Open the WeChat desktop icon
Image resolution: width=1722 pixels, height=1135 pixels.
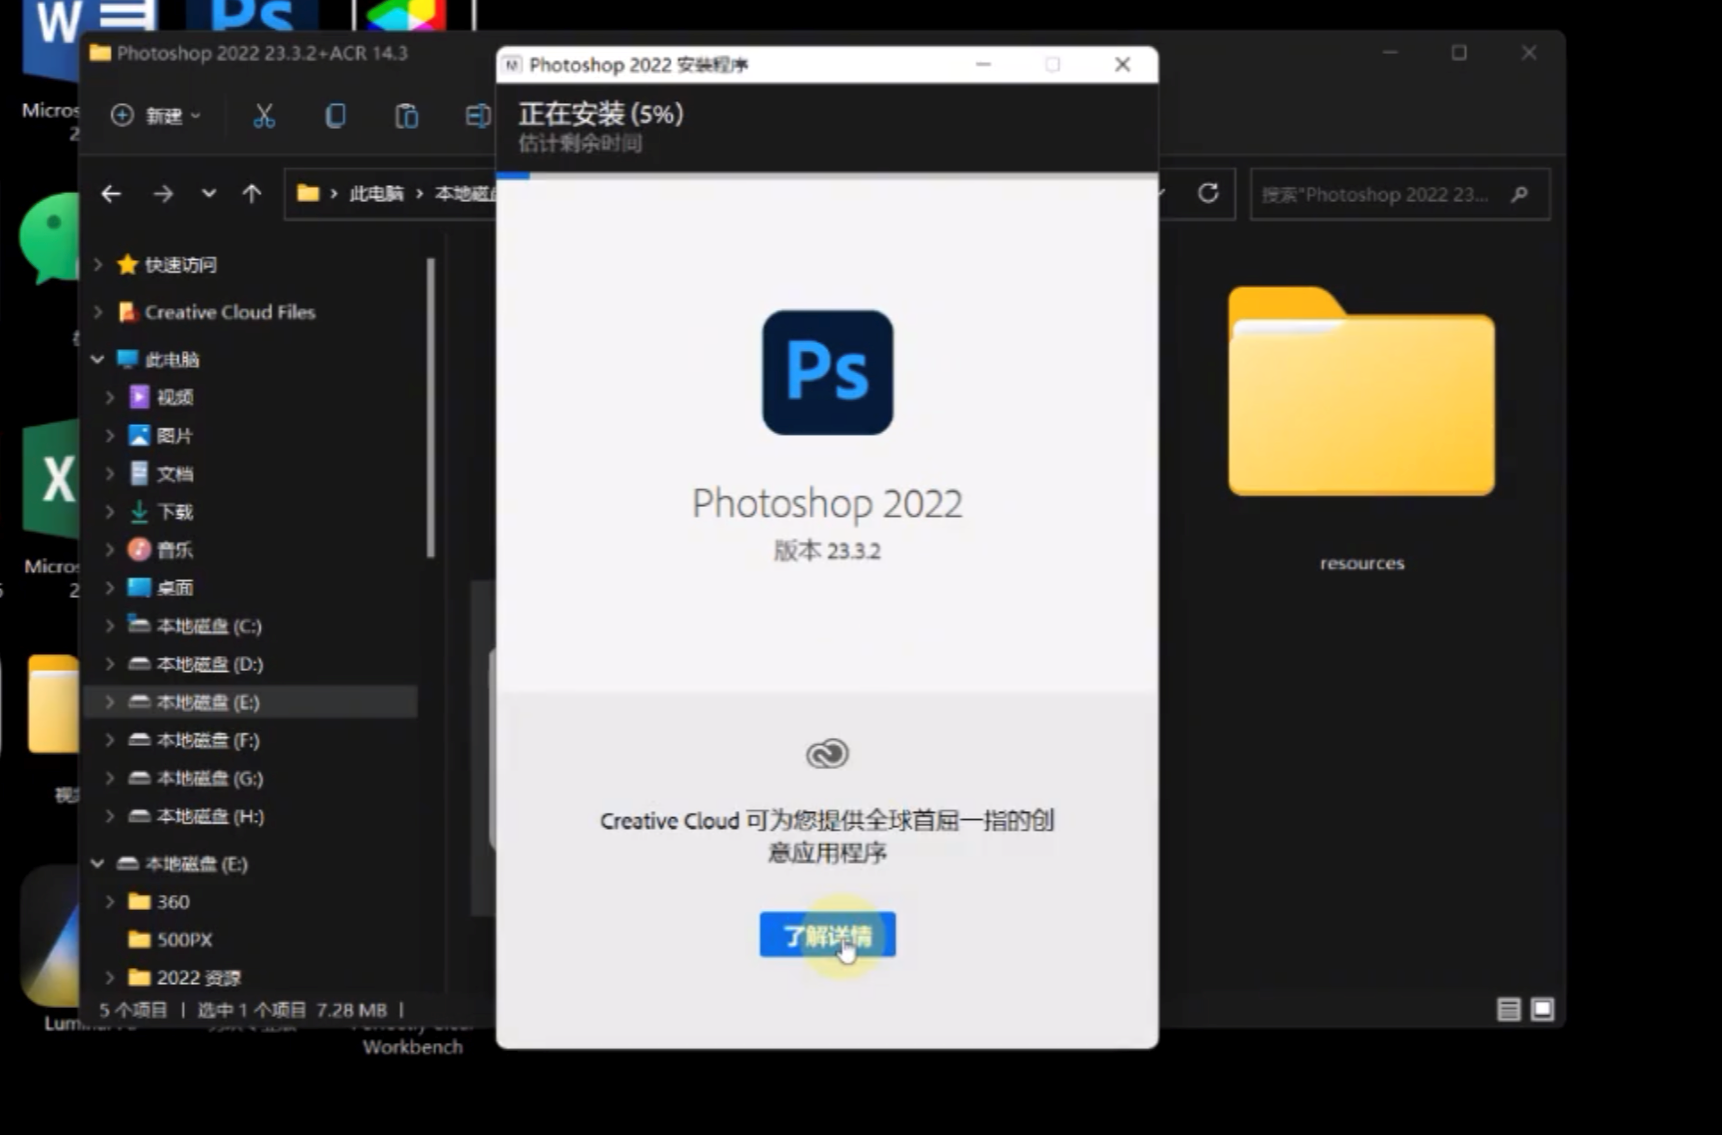[x=50, y=238]
